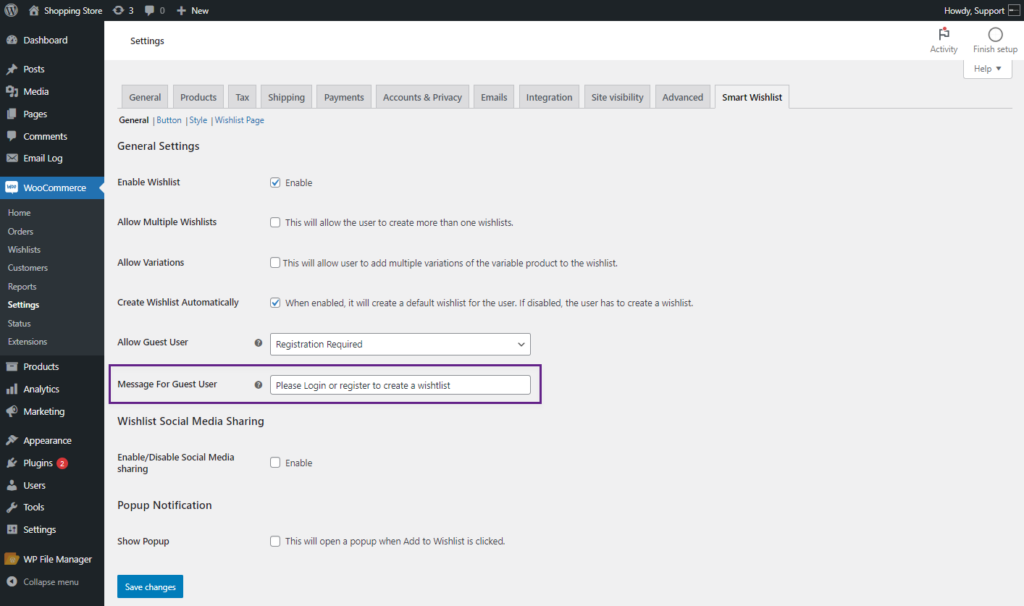
Task: Open the Advanced tab
Action: pos(682,97)
